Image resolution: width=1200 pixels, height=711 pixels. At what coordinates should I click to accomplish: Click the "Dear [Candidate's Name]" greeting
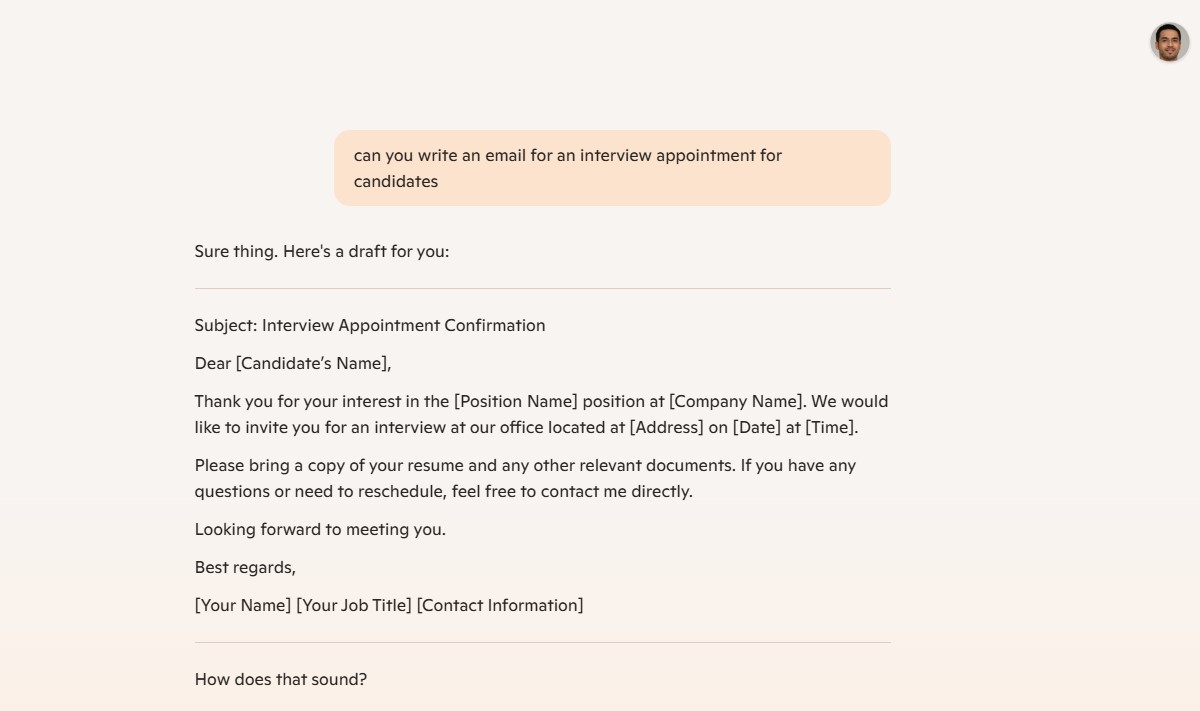[292, 364]
